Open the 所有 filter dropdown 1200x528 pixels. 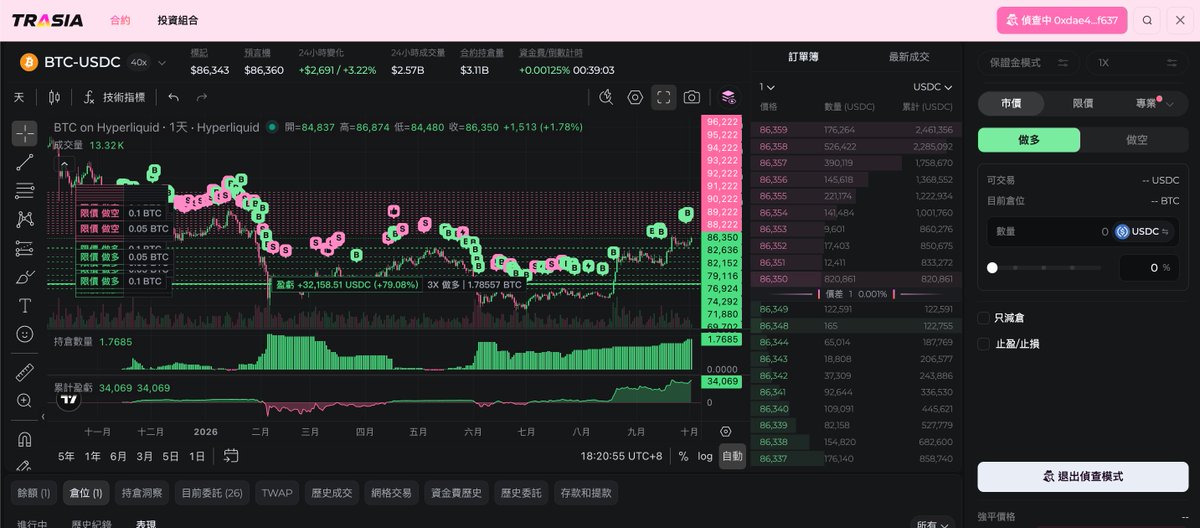(x=934, y=524)
